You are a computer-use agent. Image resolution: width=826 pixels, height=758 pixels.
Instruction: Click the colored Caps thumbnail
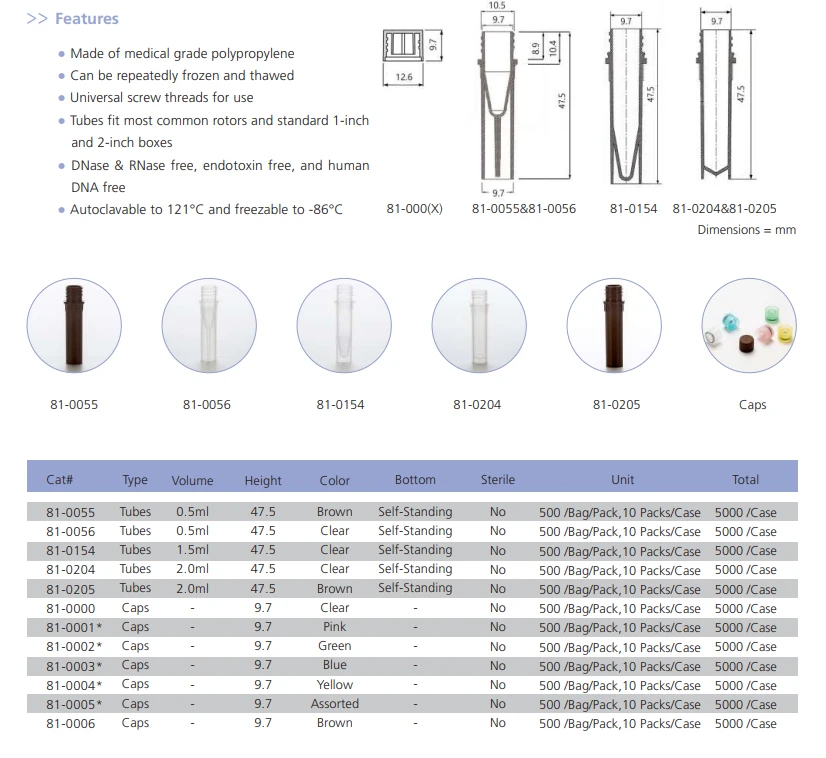point(749,326)
